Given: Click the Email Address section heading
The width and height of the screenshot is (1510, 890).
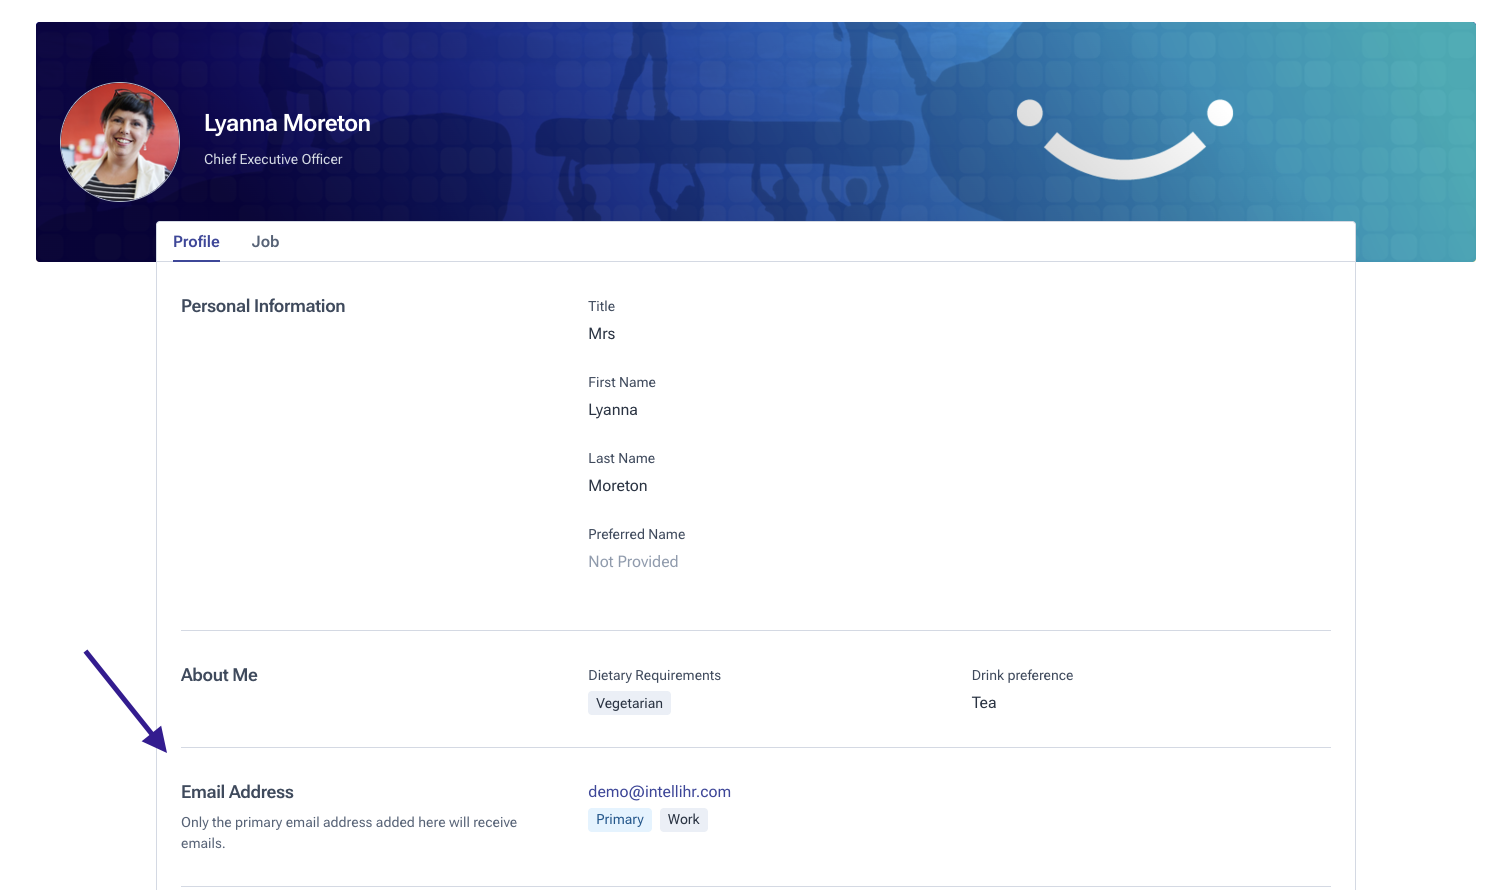Looking at the screenshot, I should point(237,792).
